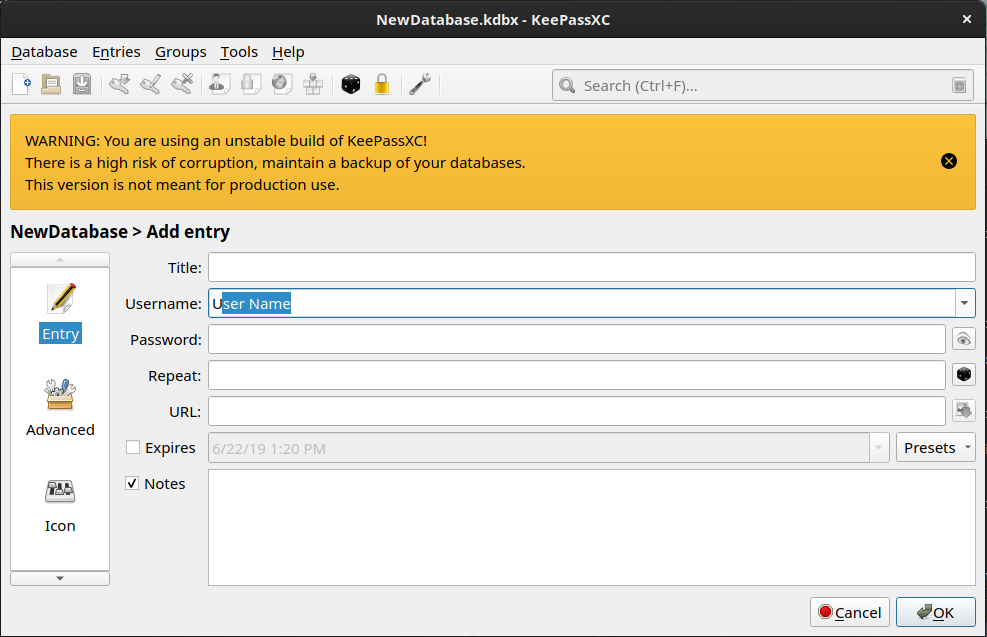Open the Presets dropdown

pyautogui.click(x=935, y=448)
